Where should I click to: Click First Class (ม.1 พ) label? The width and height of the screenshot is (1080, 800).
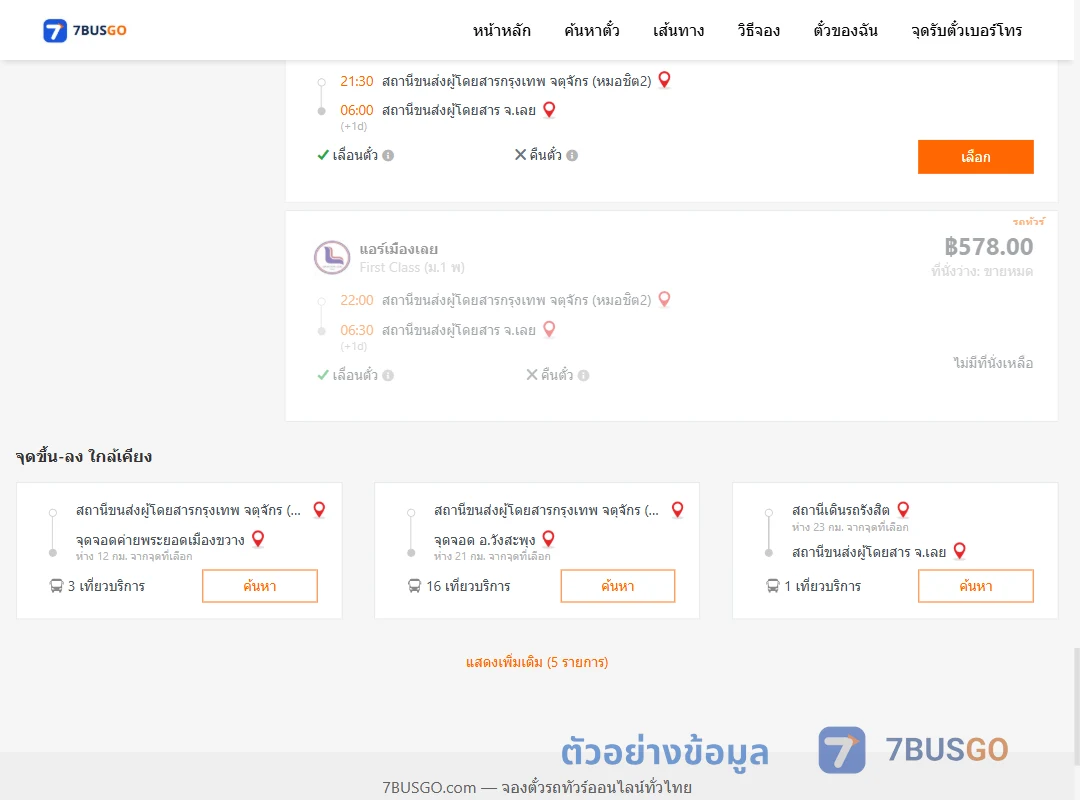tap(412, 267)
